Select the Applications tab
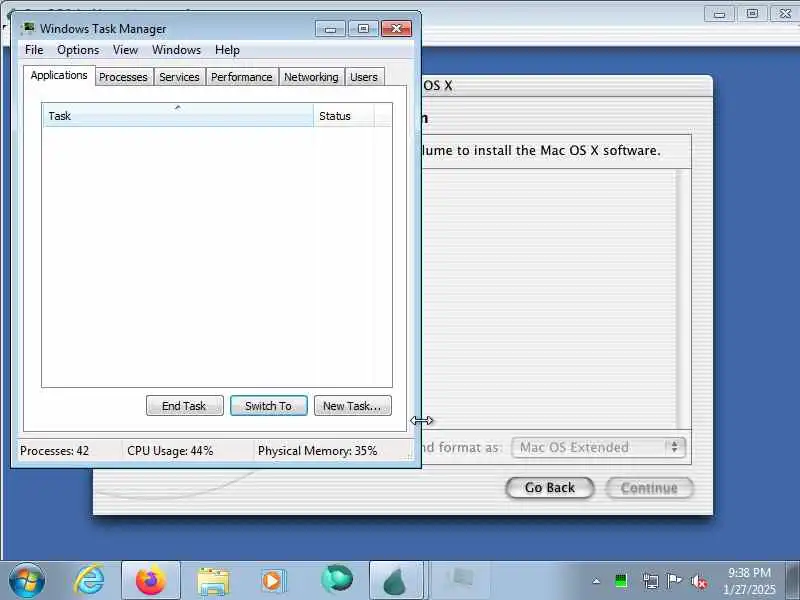Viewport: 800px width, 600px height. coord(59,76)
